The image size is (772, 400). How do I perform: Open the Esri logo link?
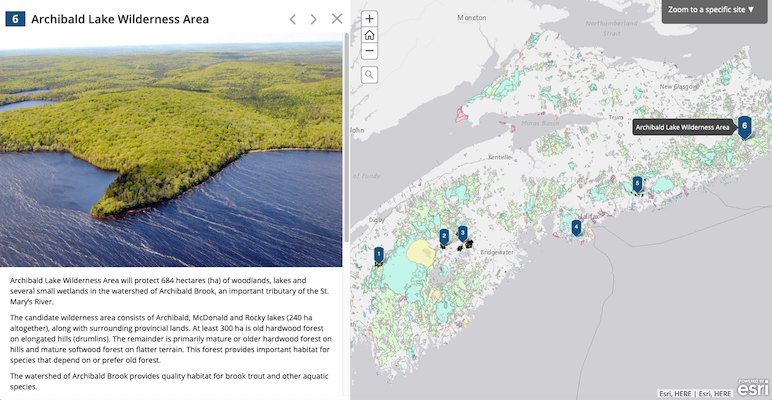pyautogui.click(x=752, y=388)
